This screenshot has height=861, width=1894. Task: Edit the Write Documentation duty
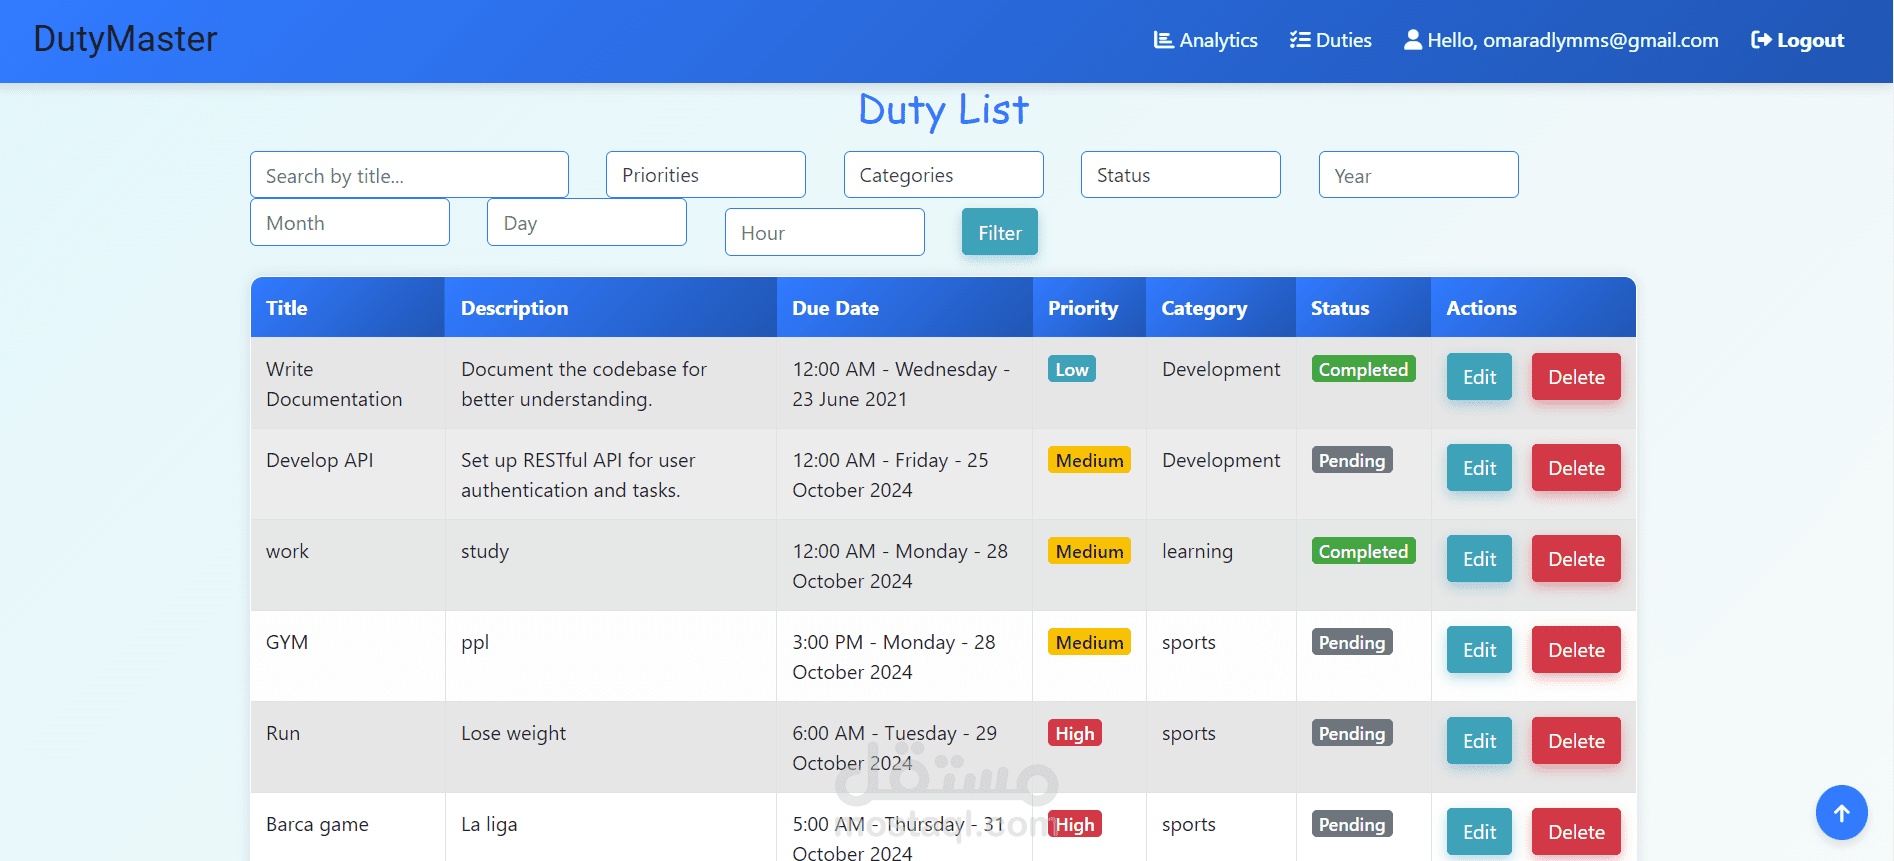[1479, 377]
